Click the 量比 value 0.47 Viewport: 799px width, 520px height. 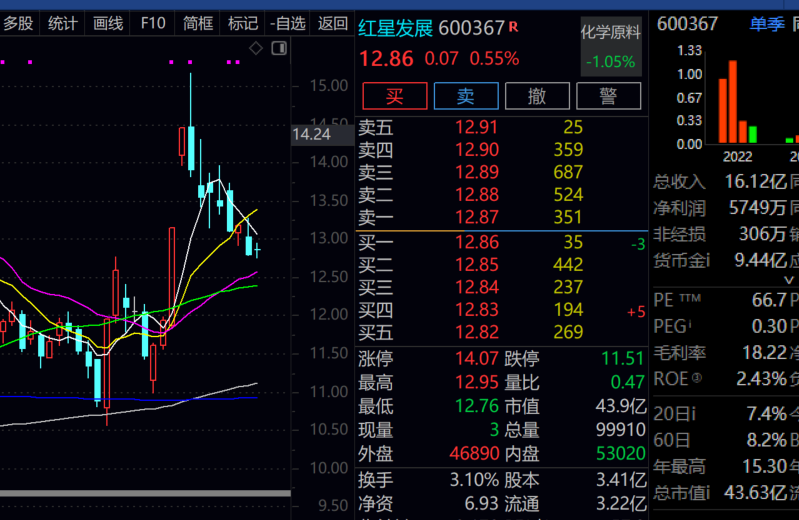pos(628,382)
